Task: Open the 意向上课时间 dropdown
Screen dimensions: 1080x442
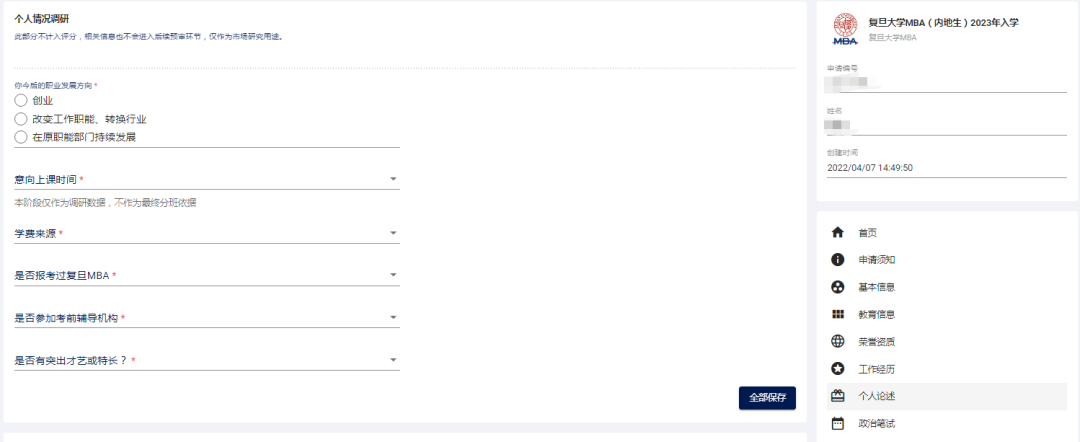Action: point(393,180)
